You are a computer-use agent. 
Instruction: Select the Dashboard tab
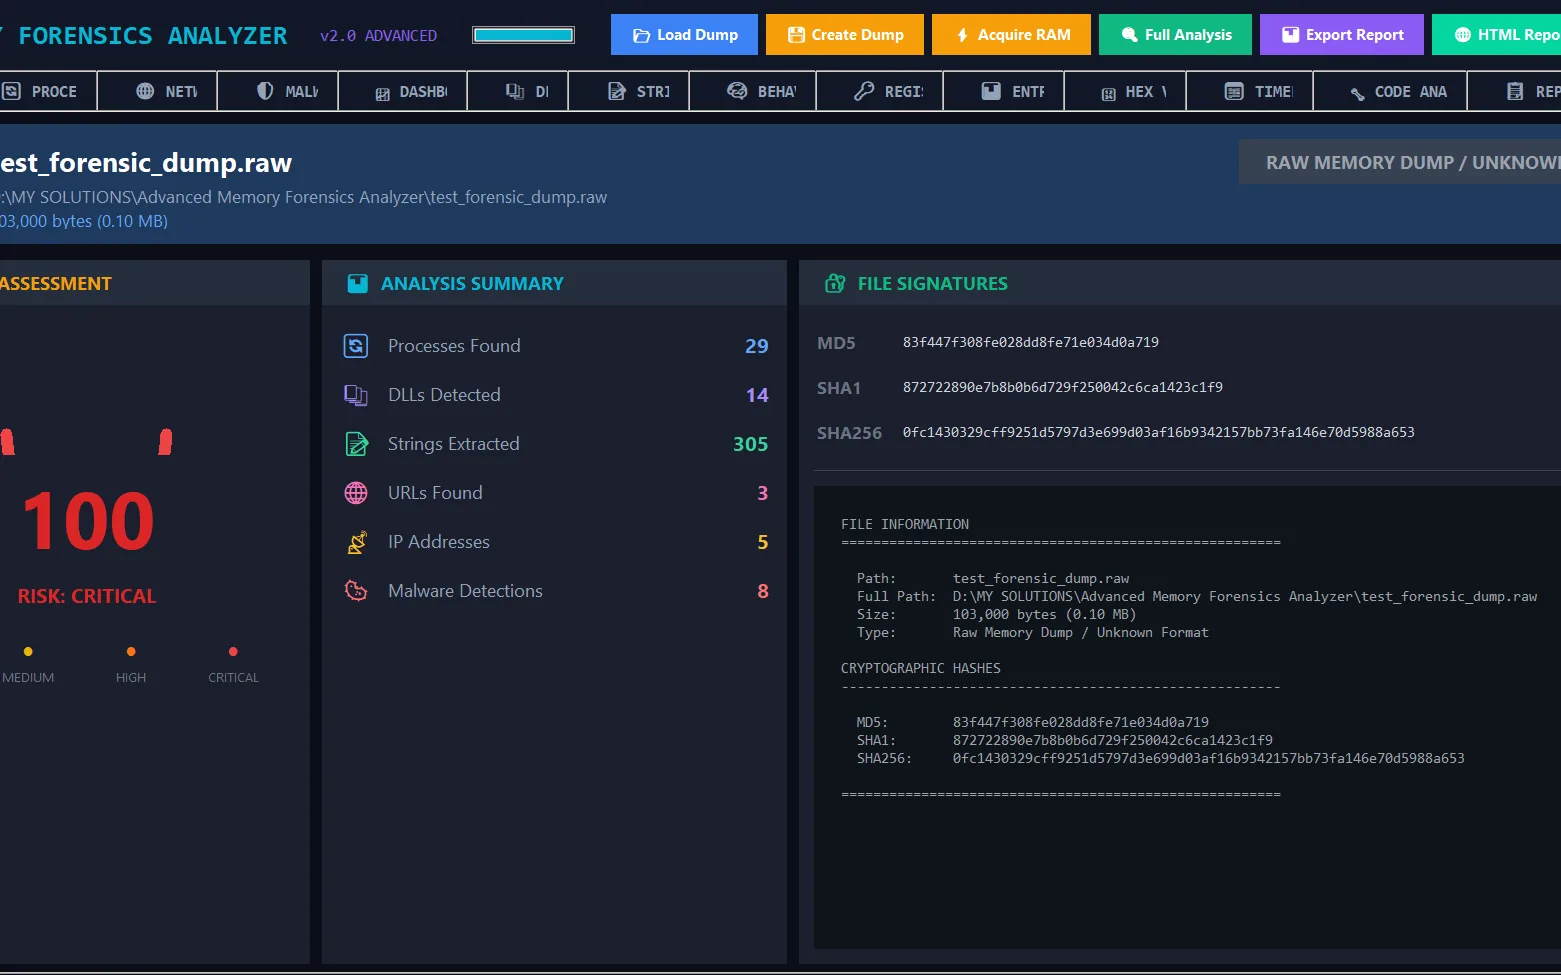(x=403, y=91)
